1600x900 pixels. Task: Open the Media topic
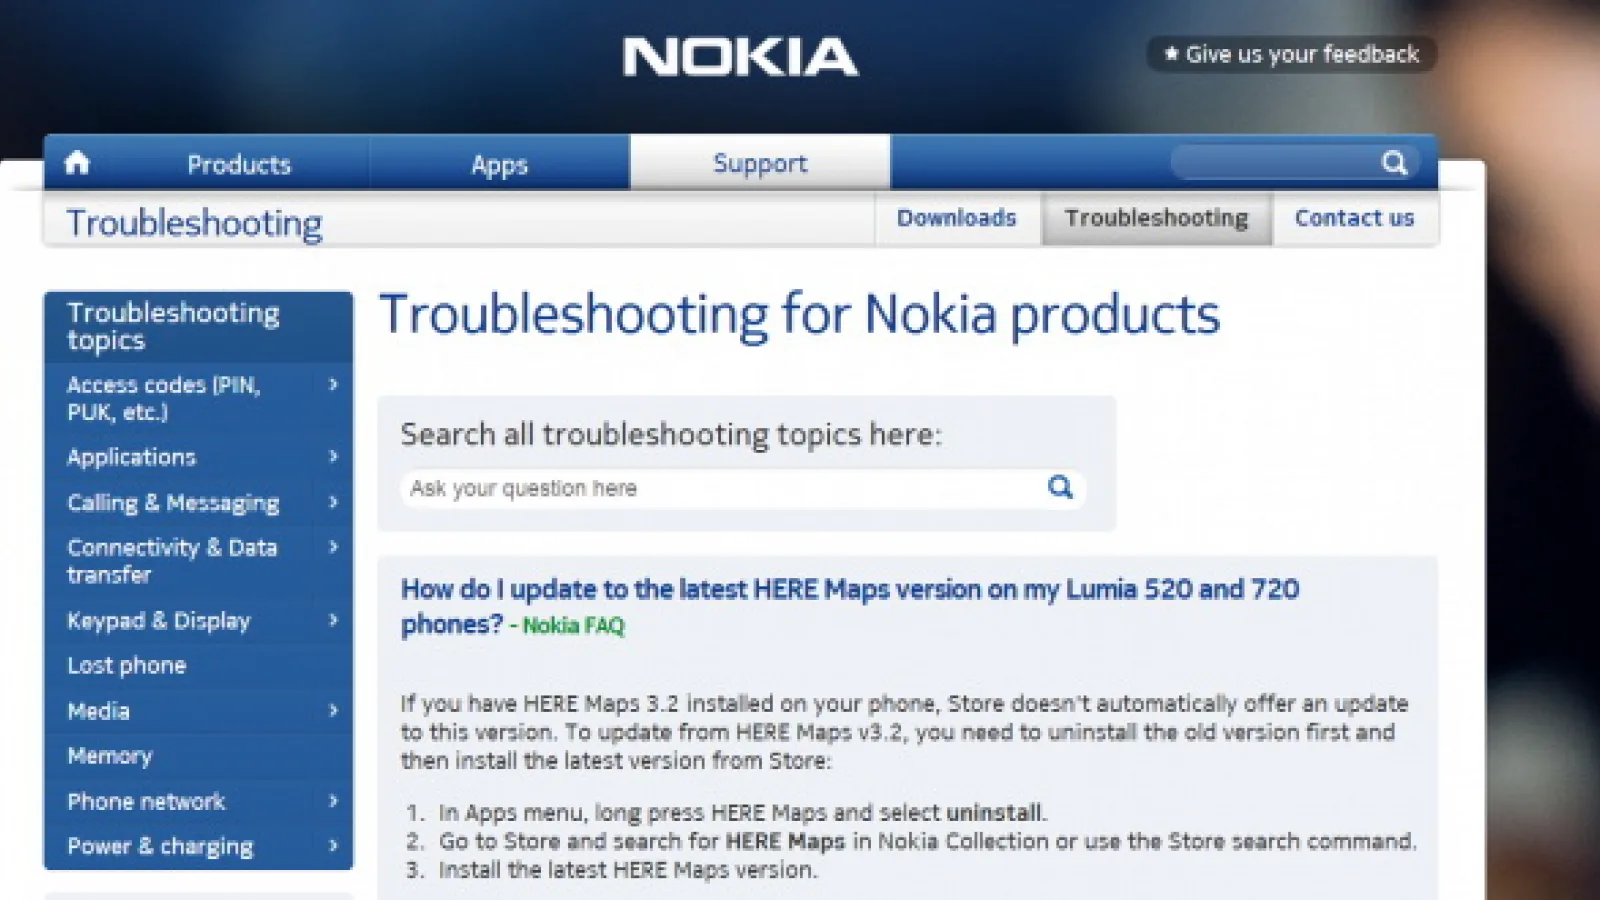pos(98,711)
